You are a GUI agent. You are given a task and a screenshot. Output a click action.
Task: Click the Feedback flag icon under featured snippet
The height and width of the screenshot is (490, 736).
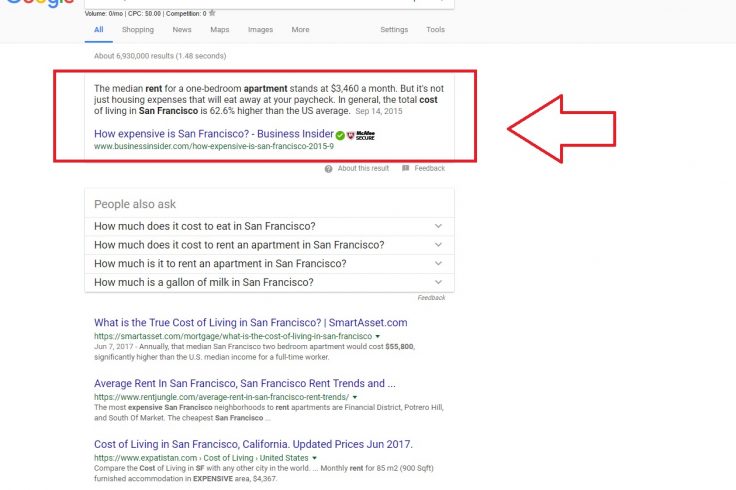point(406,168)
